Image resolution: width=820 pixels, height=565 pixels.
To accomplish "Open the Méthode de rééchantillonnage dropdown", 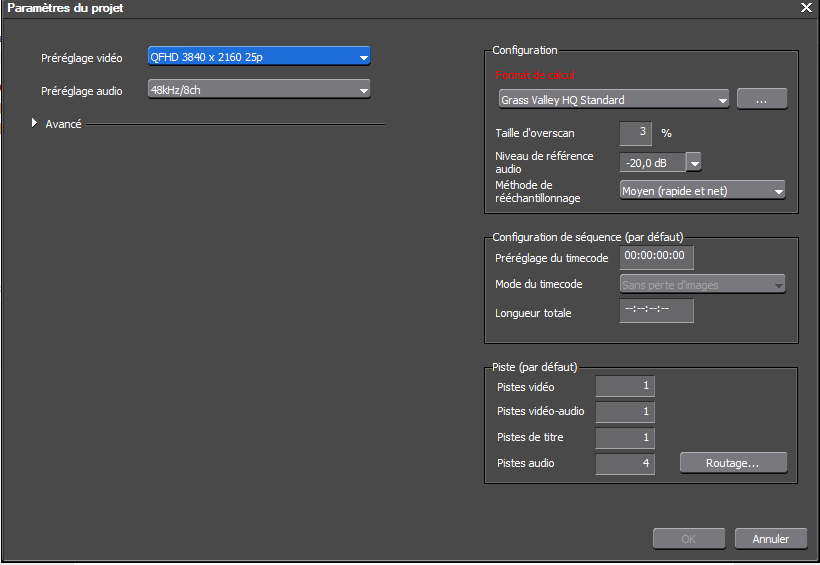I will click(x=702, y=191).
